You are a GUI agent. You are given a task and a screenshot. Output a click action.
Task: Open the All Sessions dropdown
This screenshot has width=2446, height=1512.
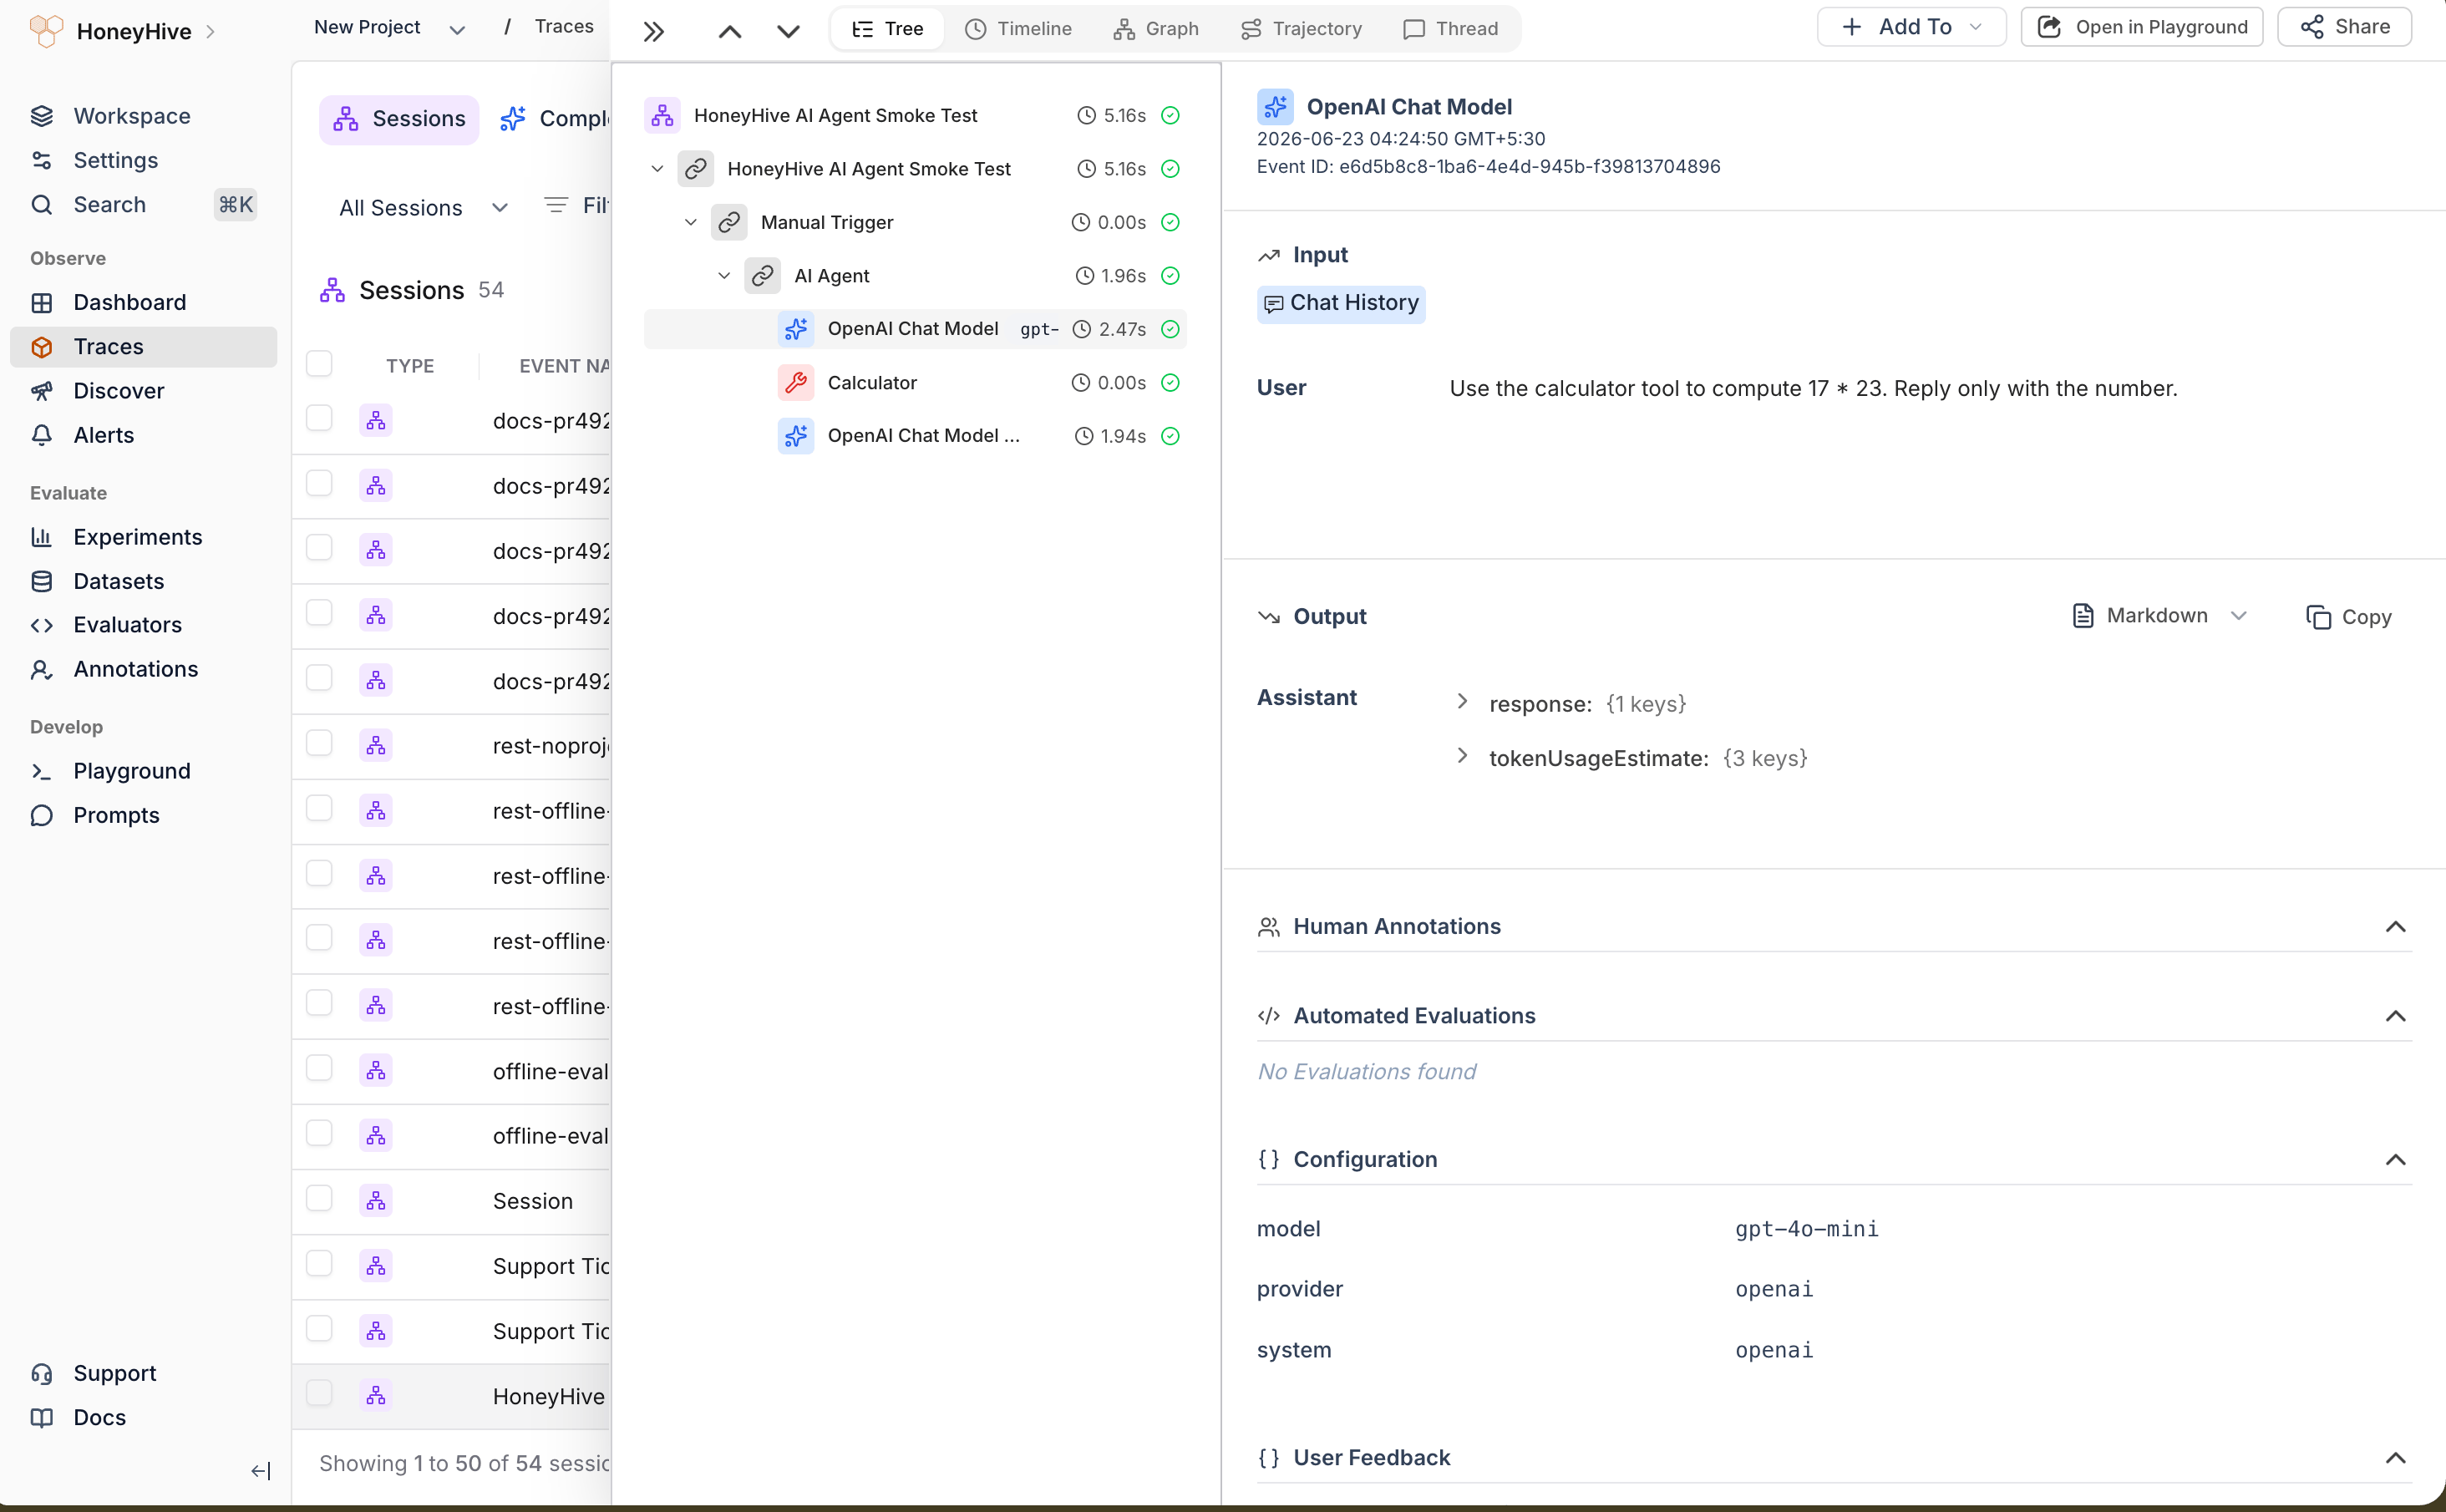(424, 208)
